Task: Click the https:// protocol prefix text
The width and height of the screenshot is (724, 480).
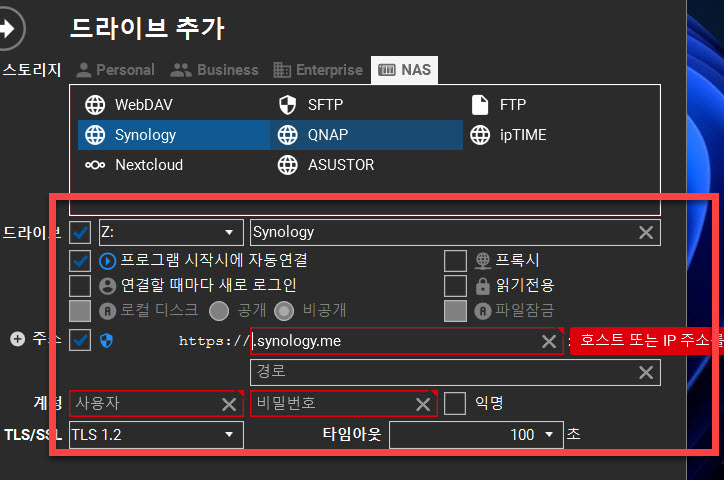Action: [x=214, y=342]
